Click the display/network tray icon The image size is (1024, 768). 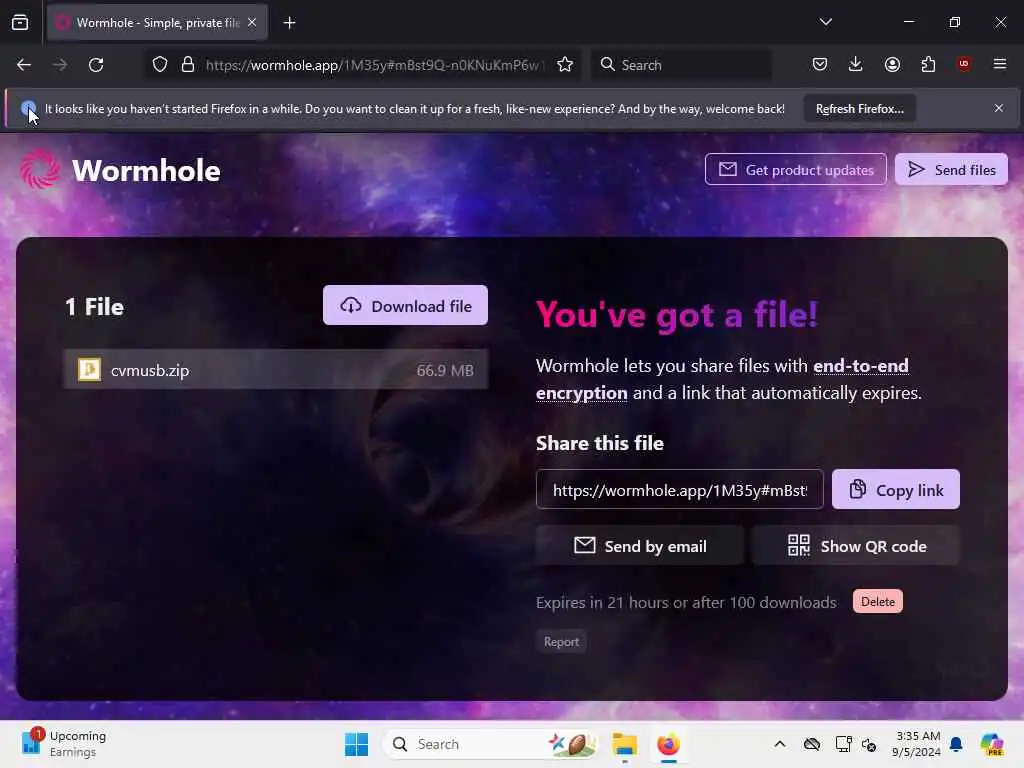843,744
